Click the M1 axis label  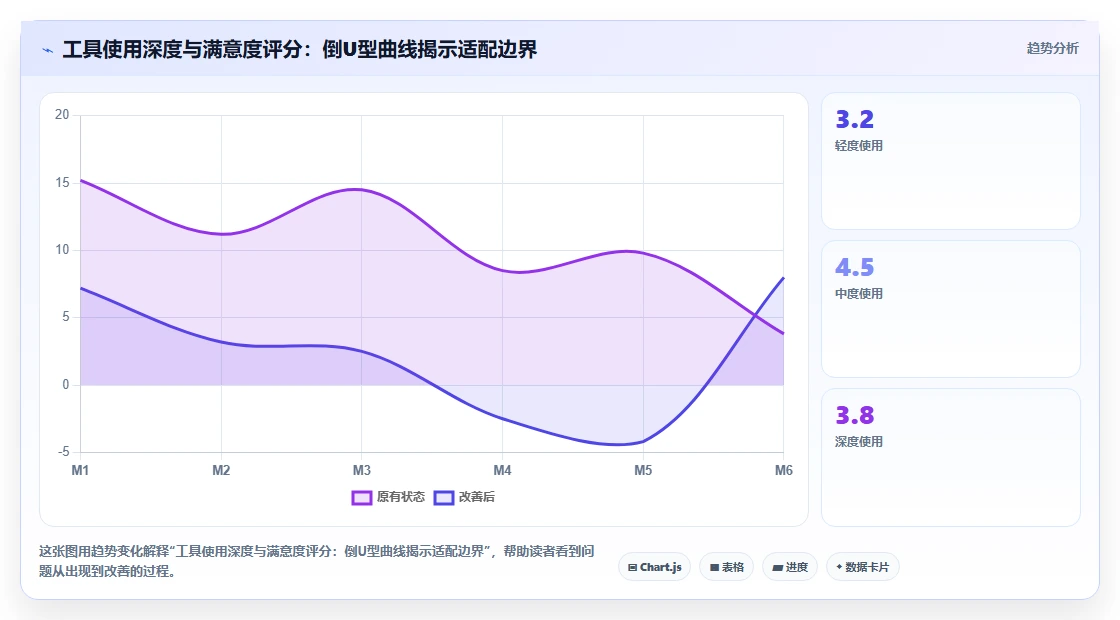[x=80, y=470]
